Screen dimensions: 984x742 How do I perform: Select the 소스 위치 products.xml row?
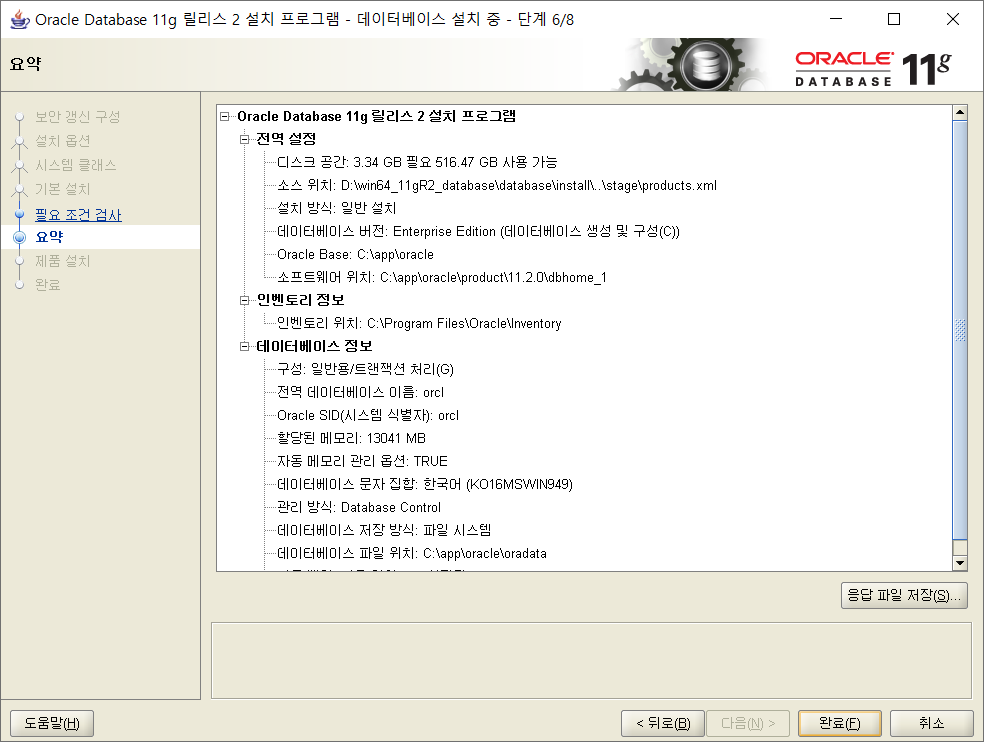coord(496,186)
